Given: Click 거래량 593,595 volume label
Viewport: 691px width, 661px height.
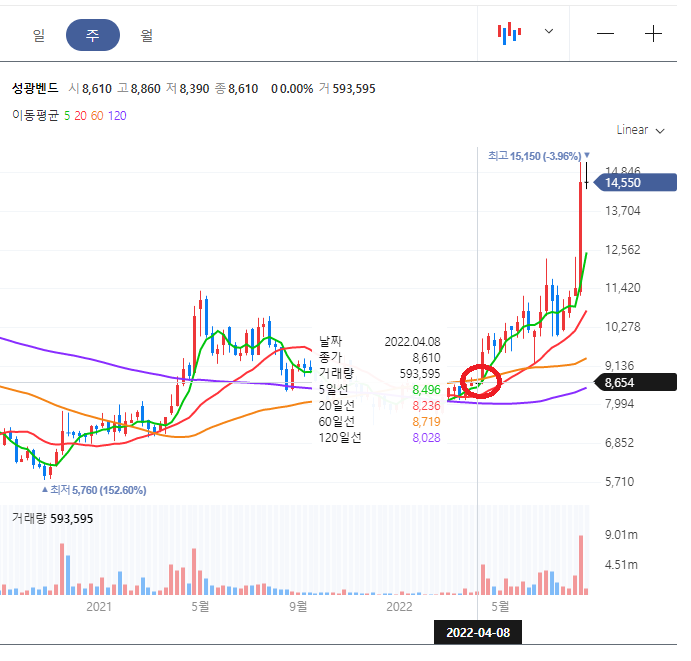Looking at the screenshot, I should pyautogui.click(x=52, y=519).
